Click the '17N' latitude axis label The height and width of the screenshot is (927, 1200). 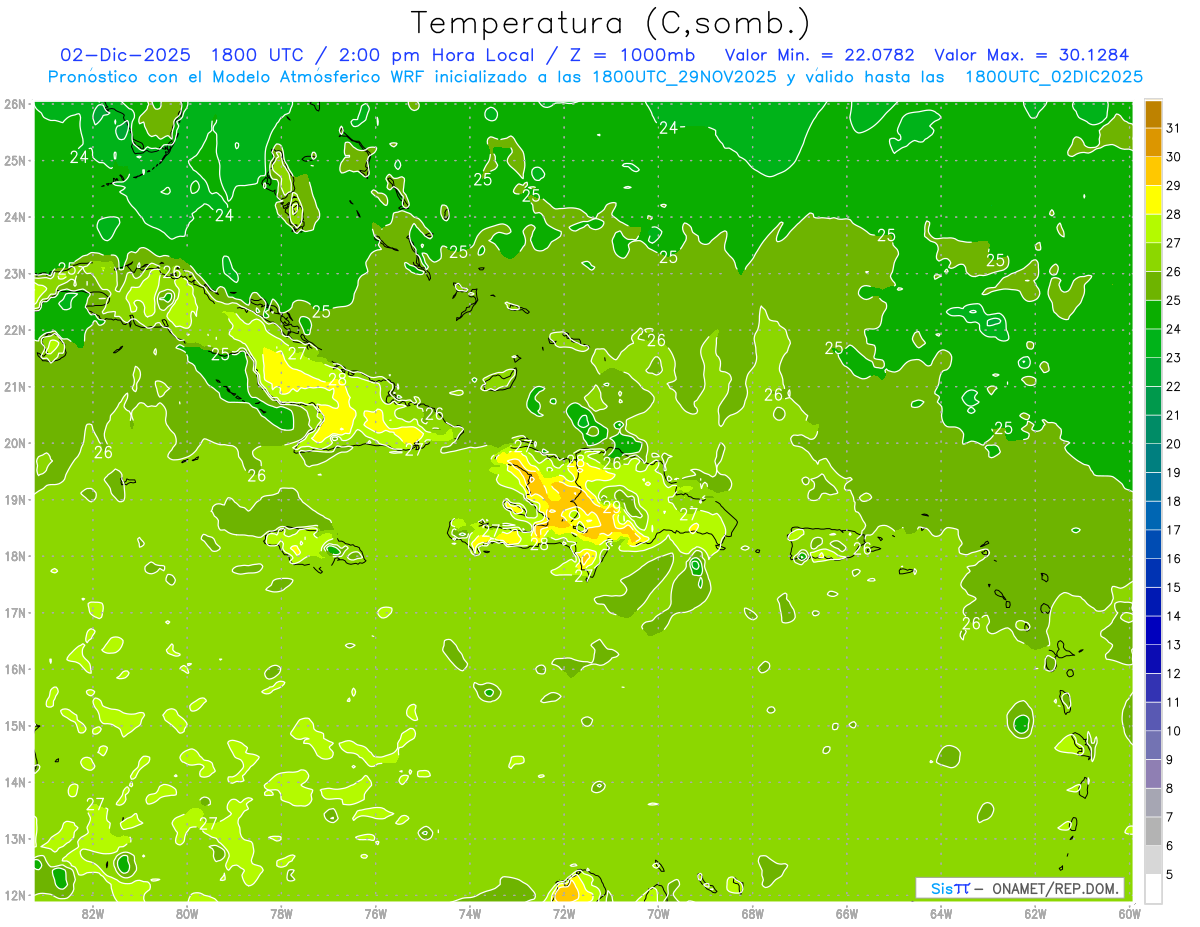pos(14,612)
